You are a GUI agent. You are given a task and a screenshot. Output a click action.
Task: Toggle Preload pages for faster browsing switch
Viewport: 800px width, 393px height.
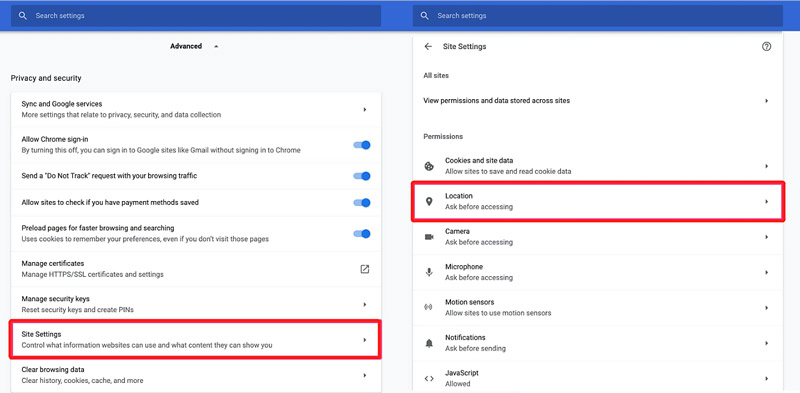coord(362,234)
